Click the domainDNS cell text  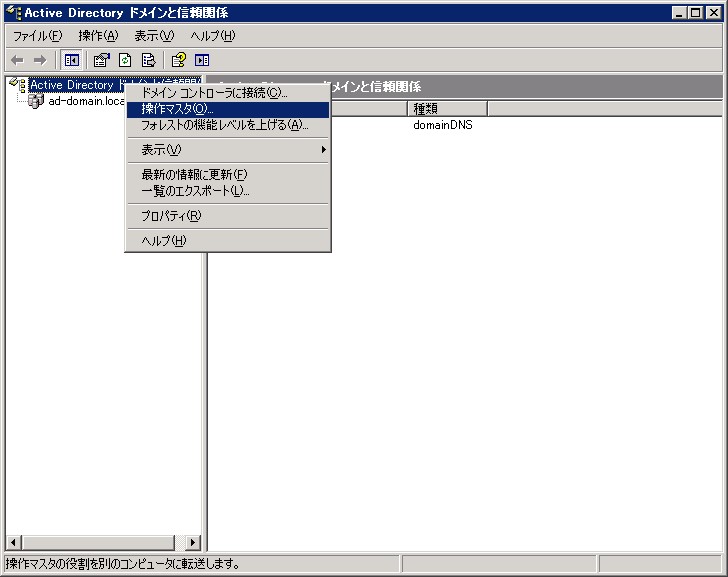[442, 125]
